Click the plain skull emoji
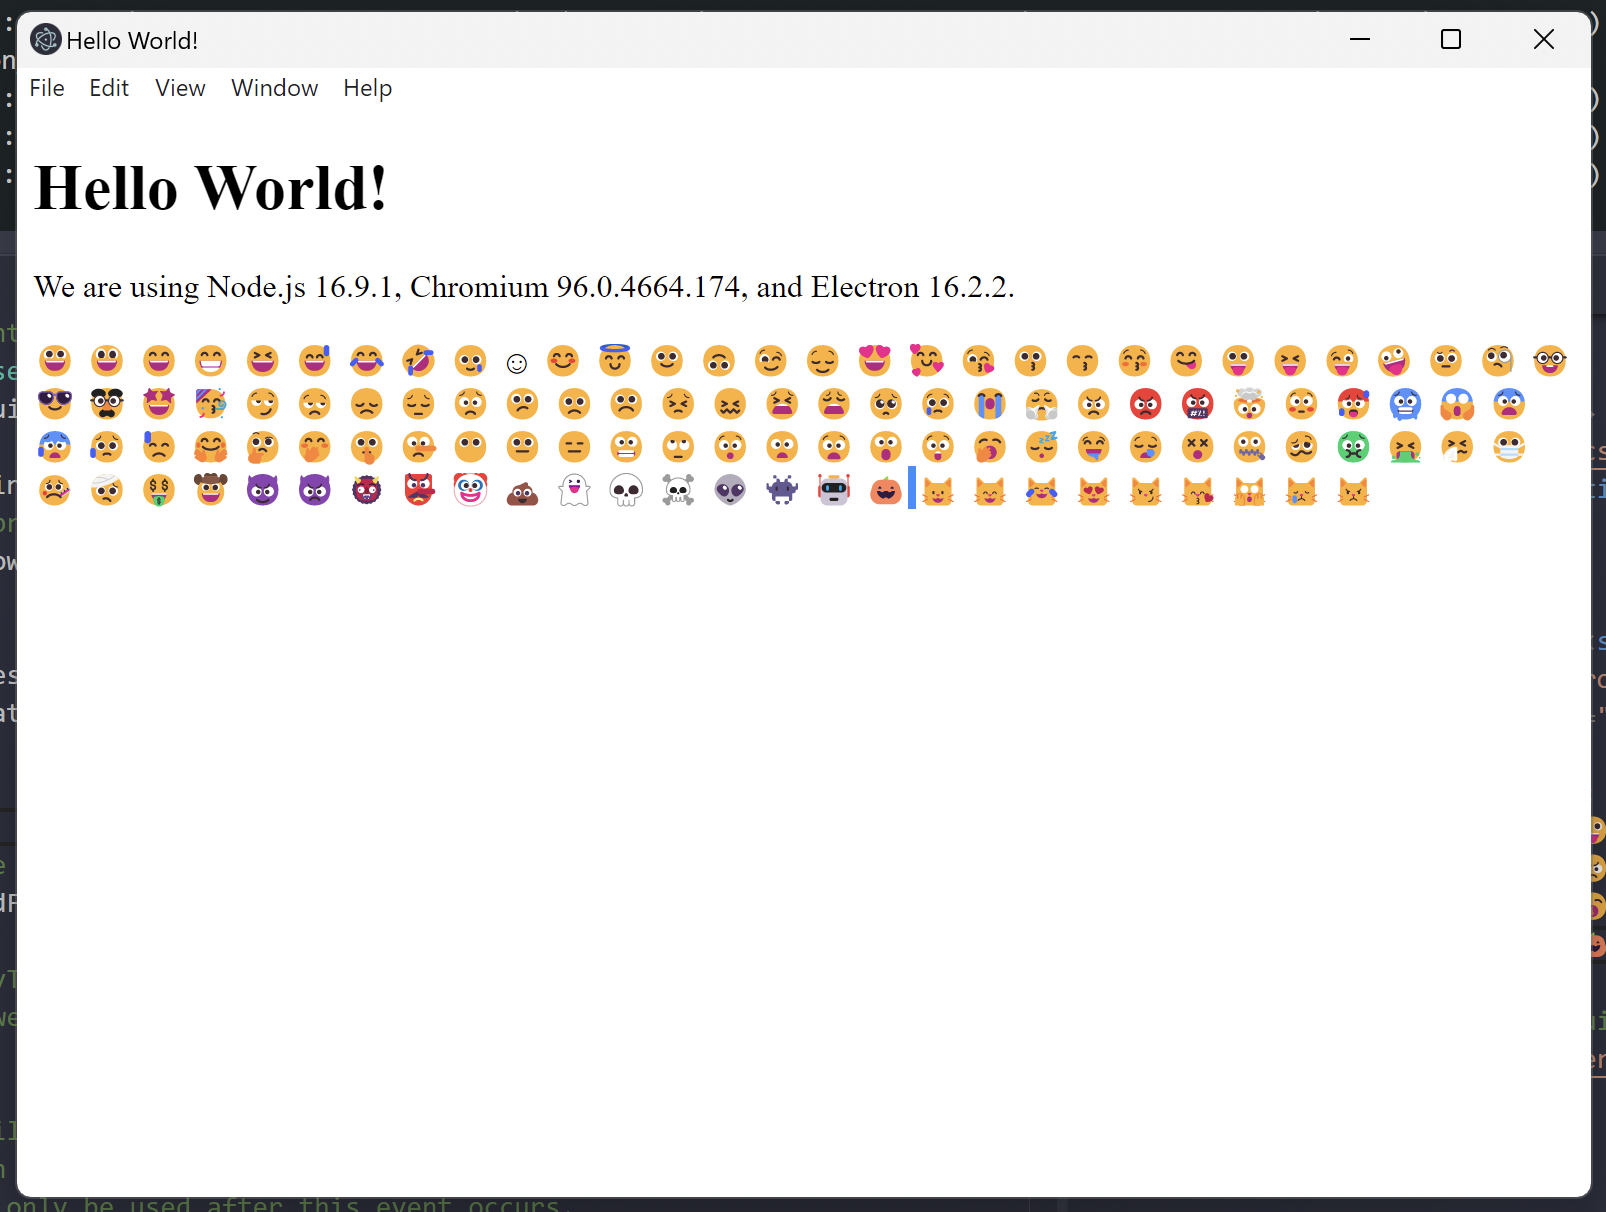This screenshot has height=1212, width=1606. click(x=626, y=491)
